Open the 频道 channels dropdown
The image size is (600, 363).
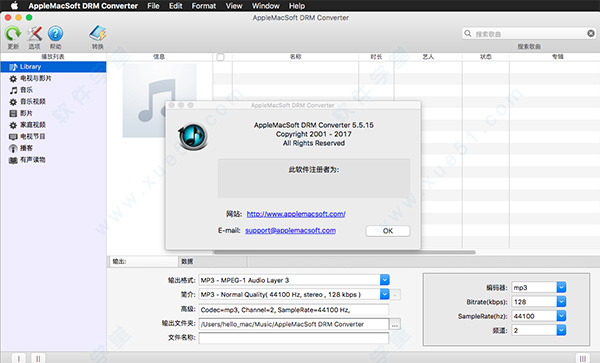click(x=561, y=330)
